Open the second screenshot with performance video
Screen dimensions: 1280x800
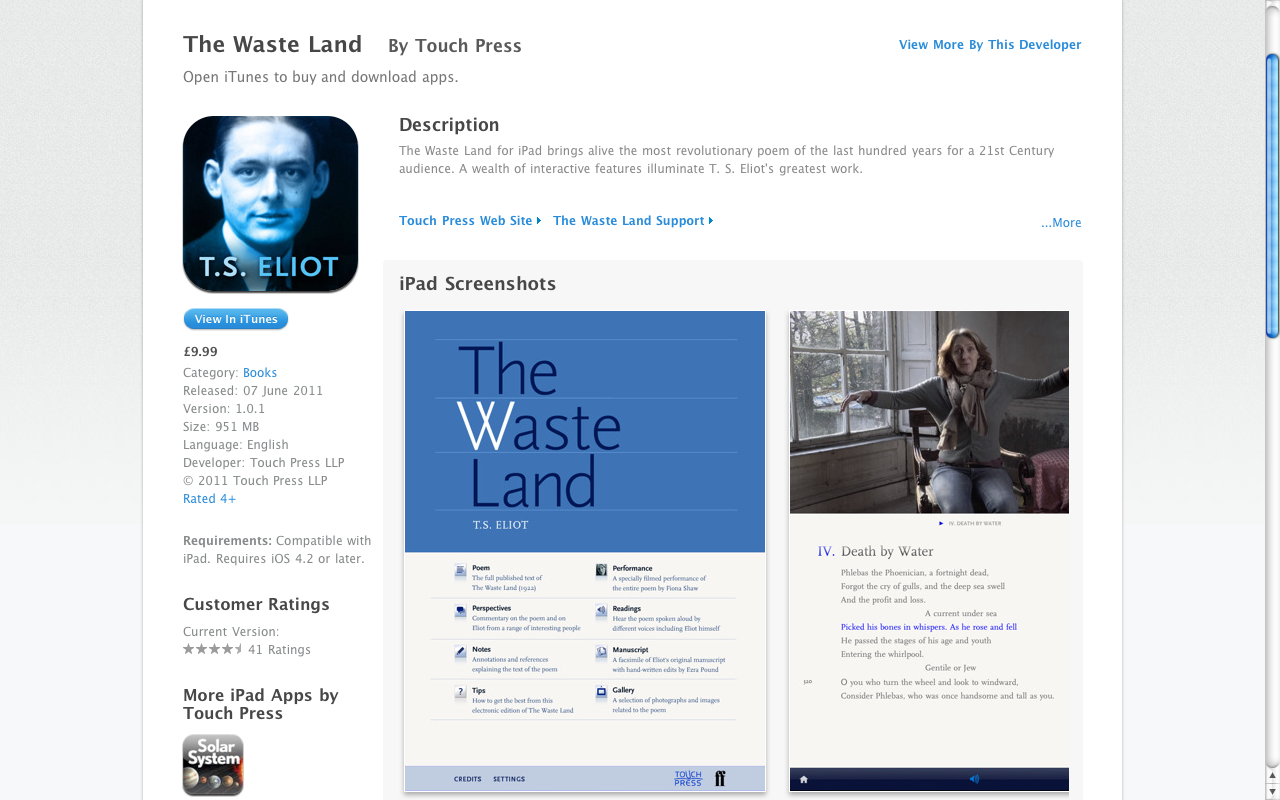point(929,551)
